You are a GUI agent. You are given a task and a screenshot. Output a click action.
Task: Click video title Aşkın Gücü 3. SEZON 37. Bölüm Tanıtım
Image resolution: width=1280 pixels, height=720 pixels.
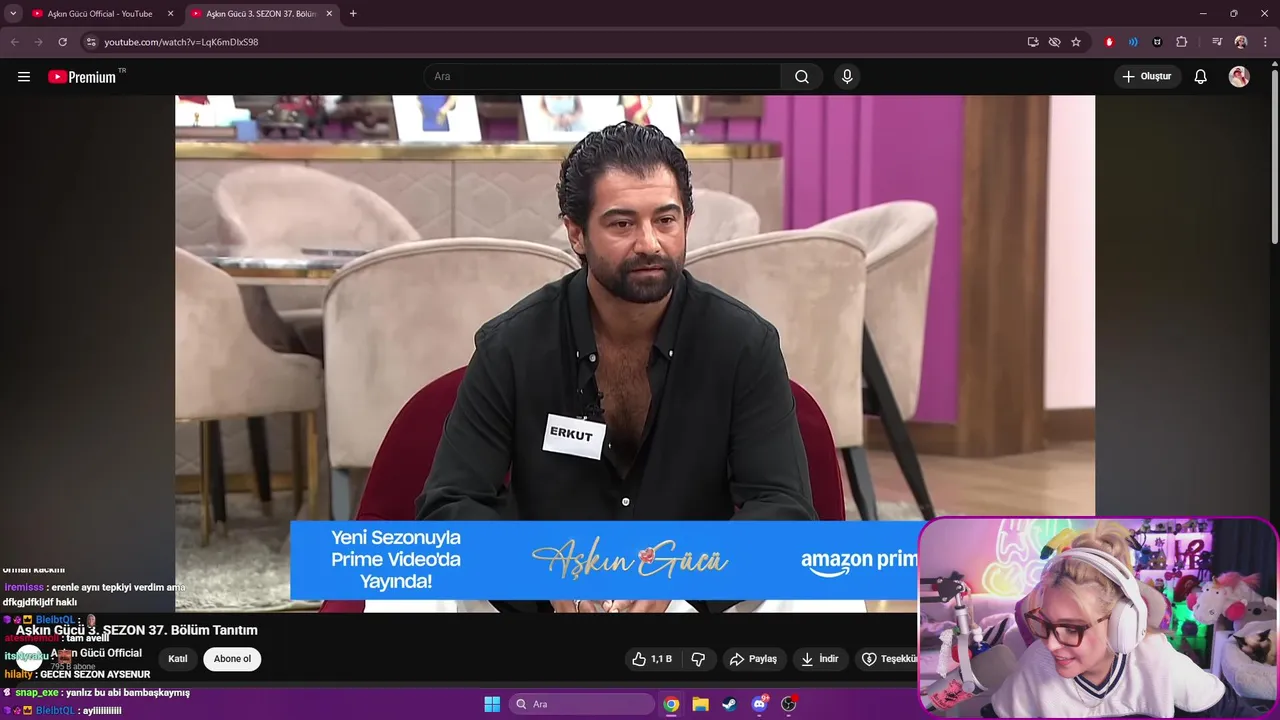point(137,630)
